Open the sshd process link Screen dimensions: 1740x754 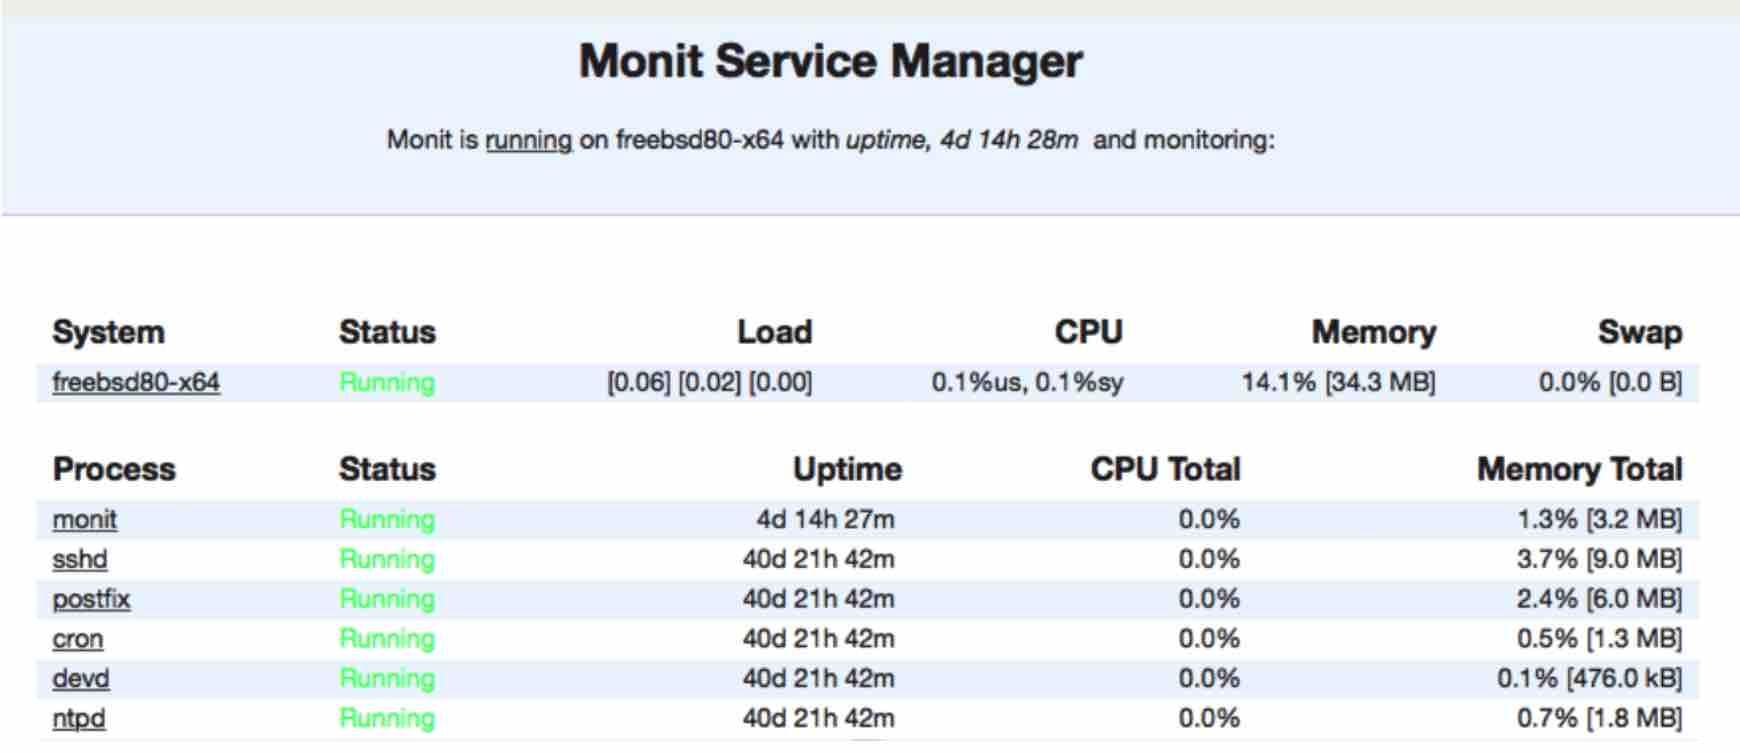(x=79, y=559)
